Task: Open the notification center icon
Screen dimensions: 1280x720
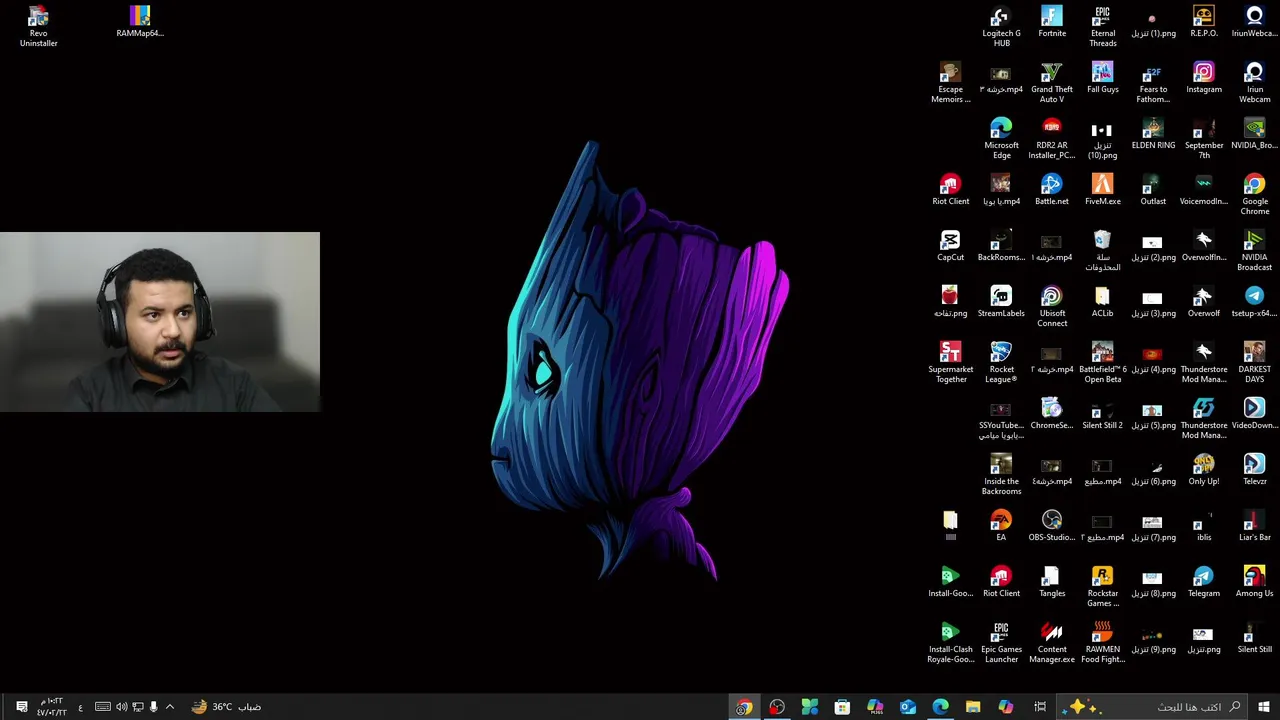Action: point(21,707)
